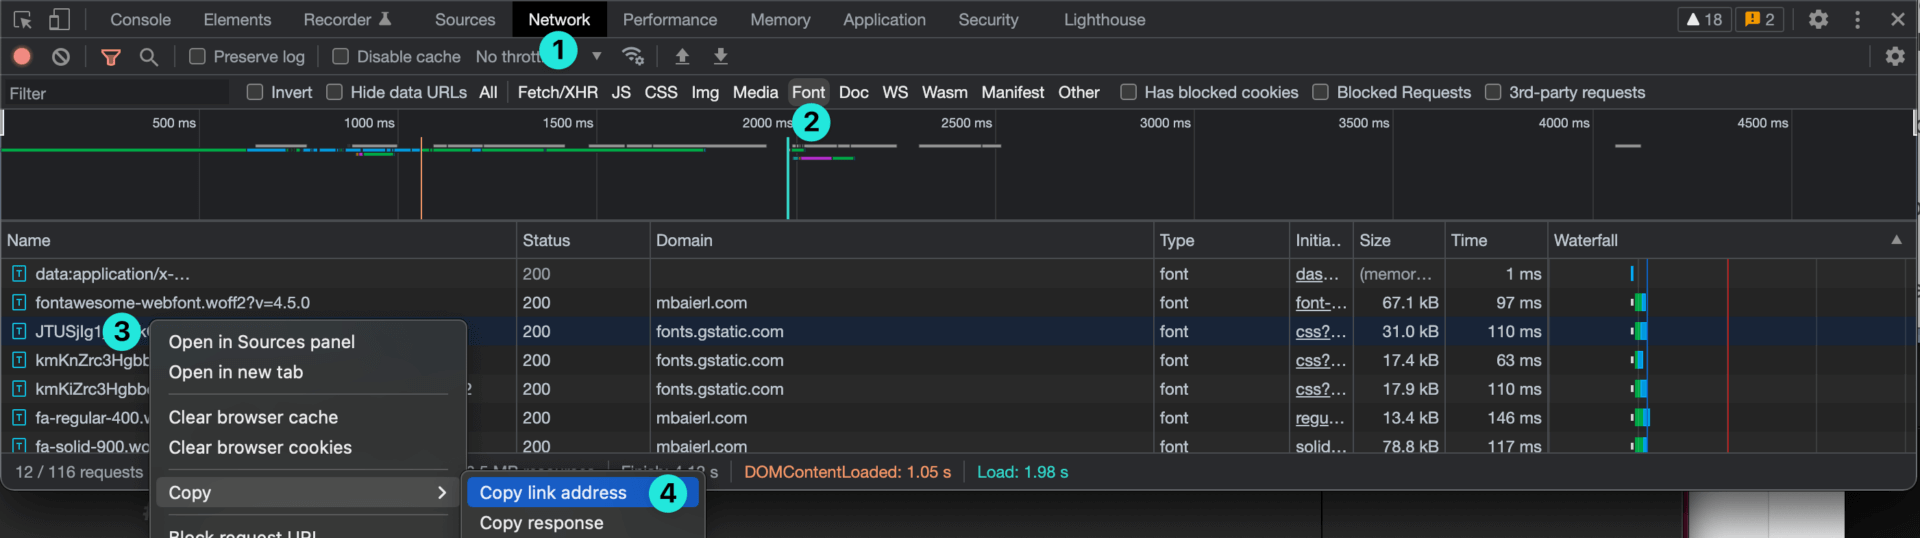Close the DevTools panel
Screen dimensions: 1920x538
pyautogui.click(x=1898, y=19)
